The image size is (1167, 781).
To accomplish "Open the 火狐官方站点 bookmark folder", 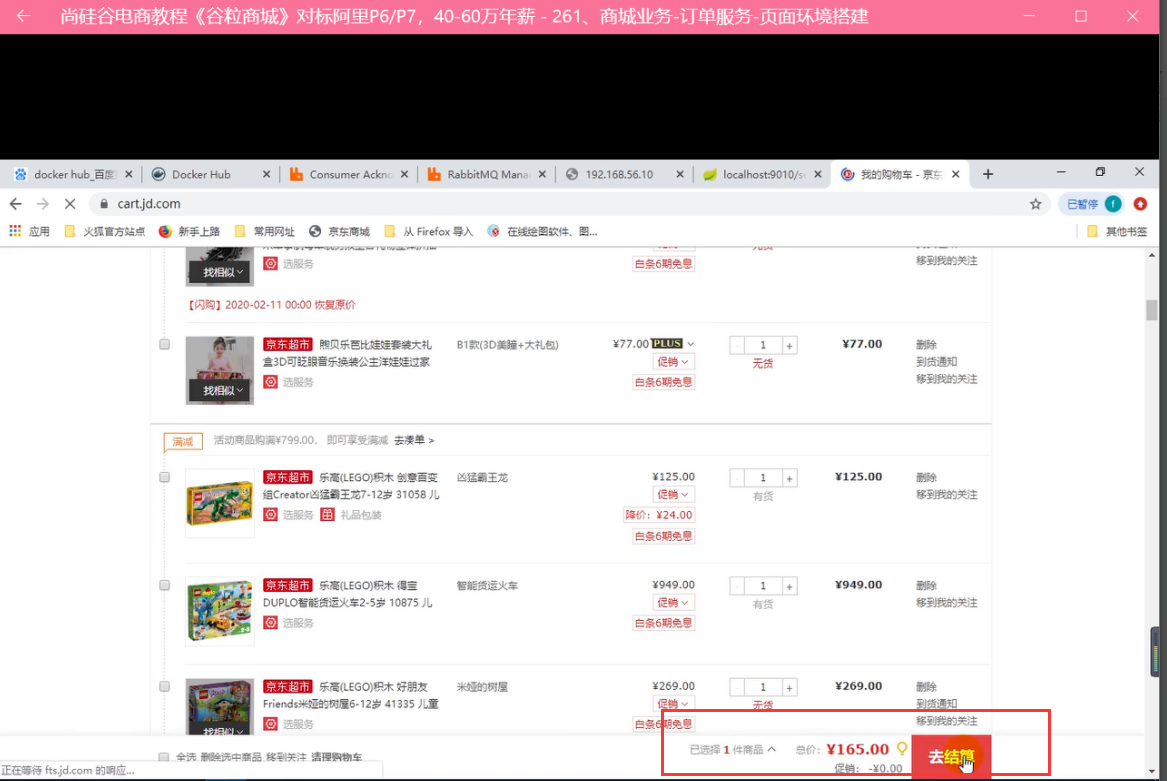I will click(x=105, y=232).
